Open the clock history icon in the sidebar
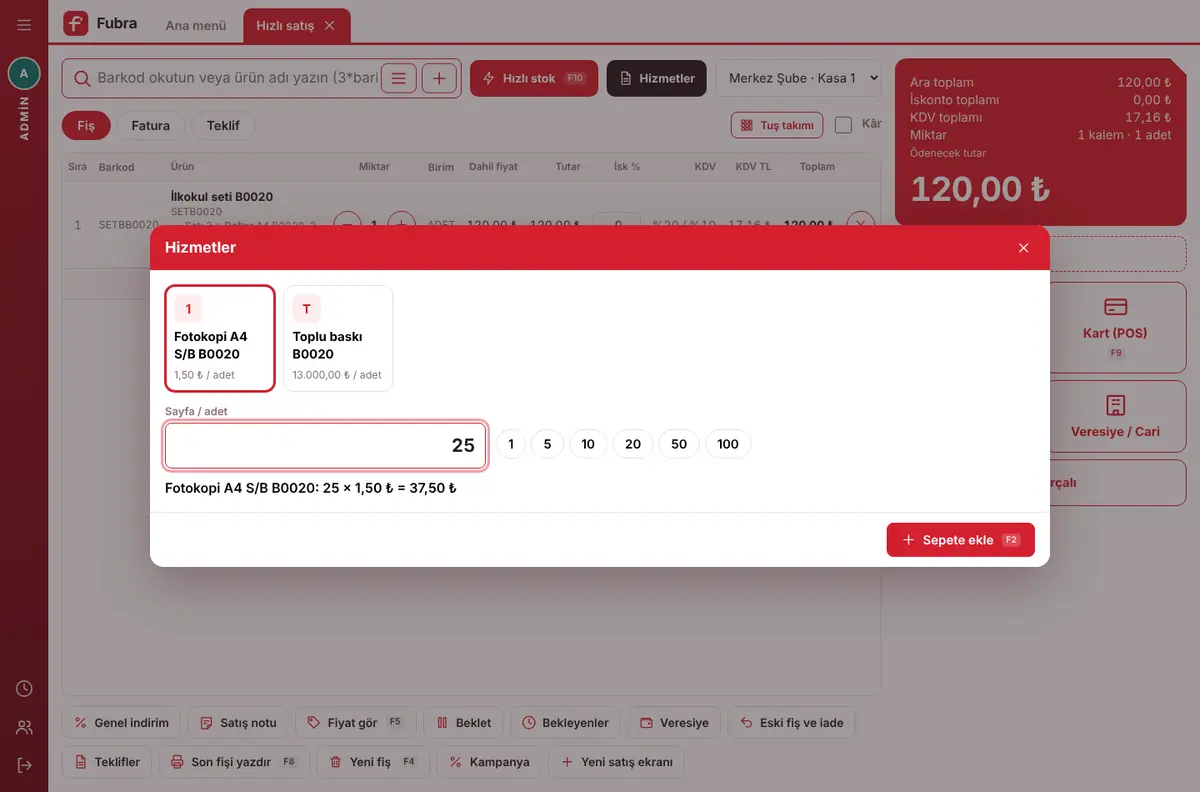 [24, 689]
